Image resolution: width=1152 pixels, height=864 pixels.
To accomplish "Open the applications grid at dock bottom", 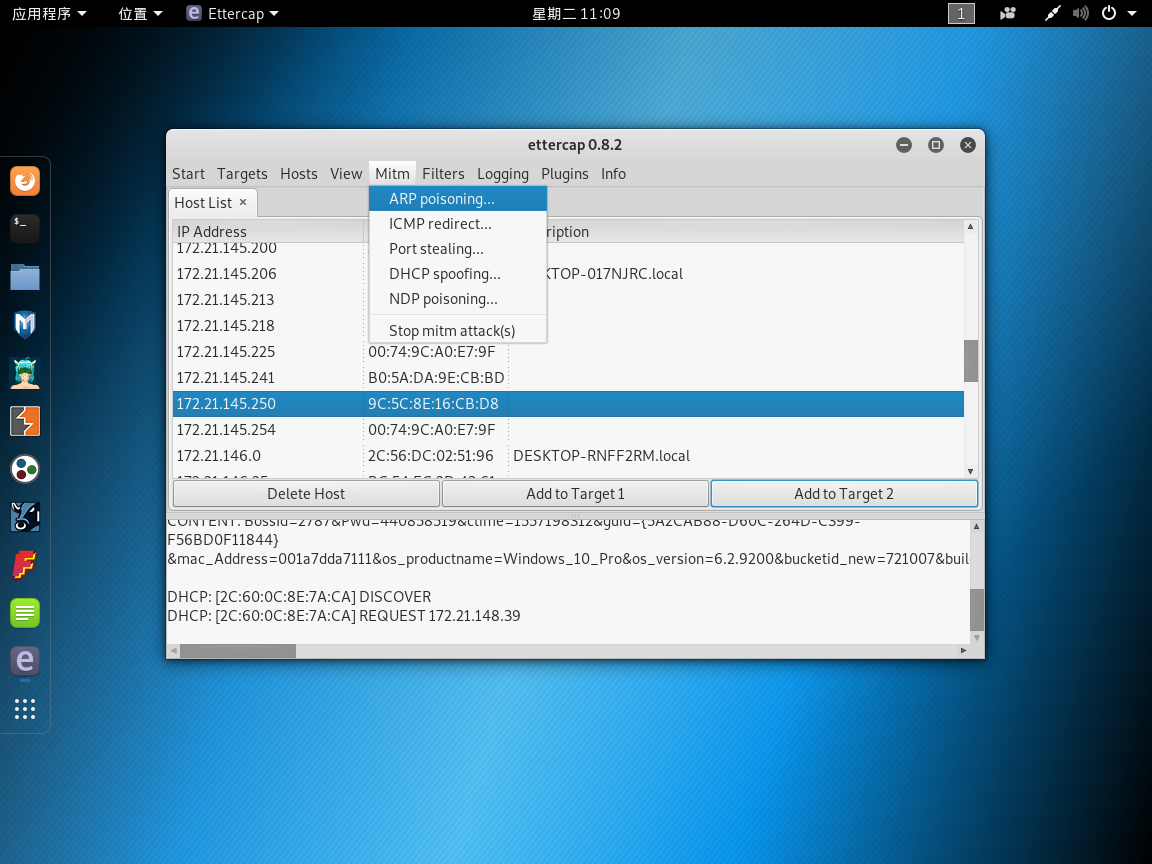I will [x=24, y=710].
